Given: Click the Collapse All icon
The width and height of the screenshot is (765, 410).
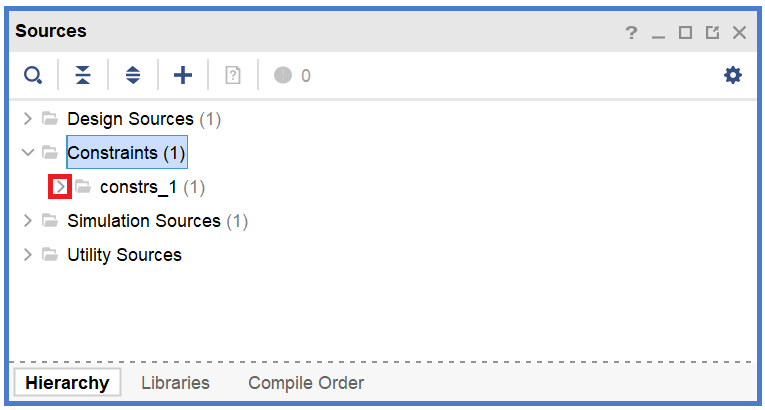Looking at the screenshot, I should [x=83, y=75].
